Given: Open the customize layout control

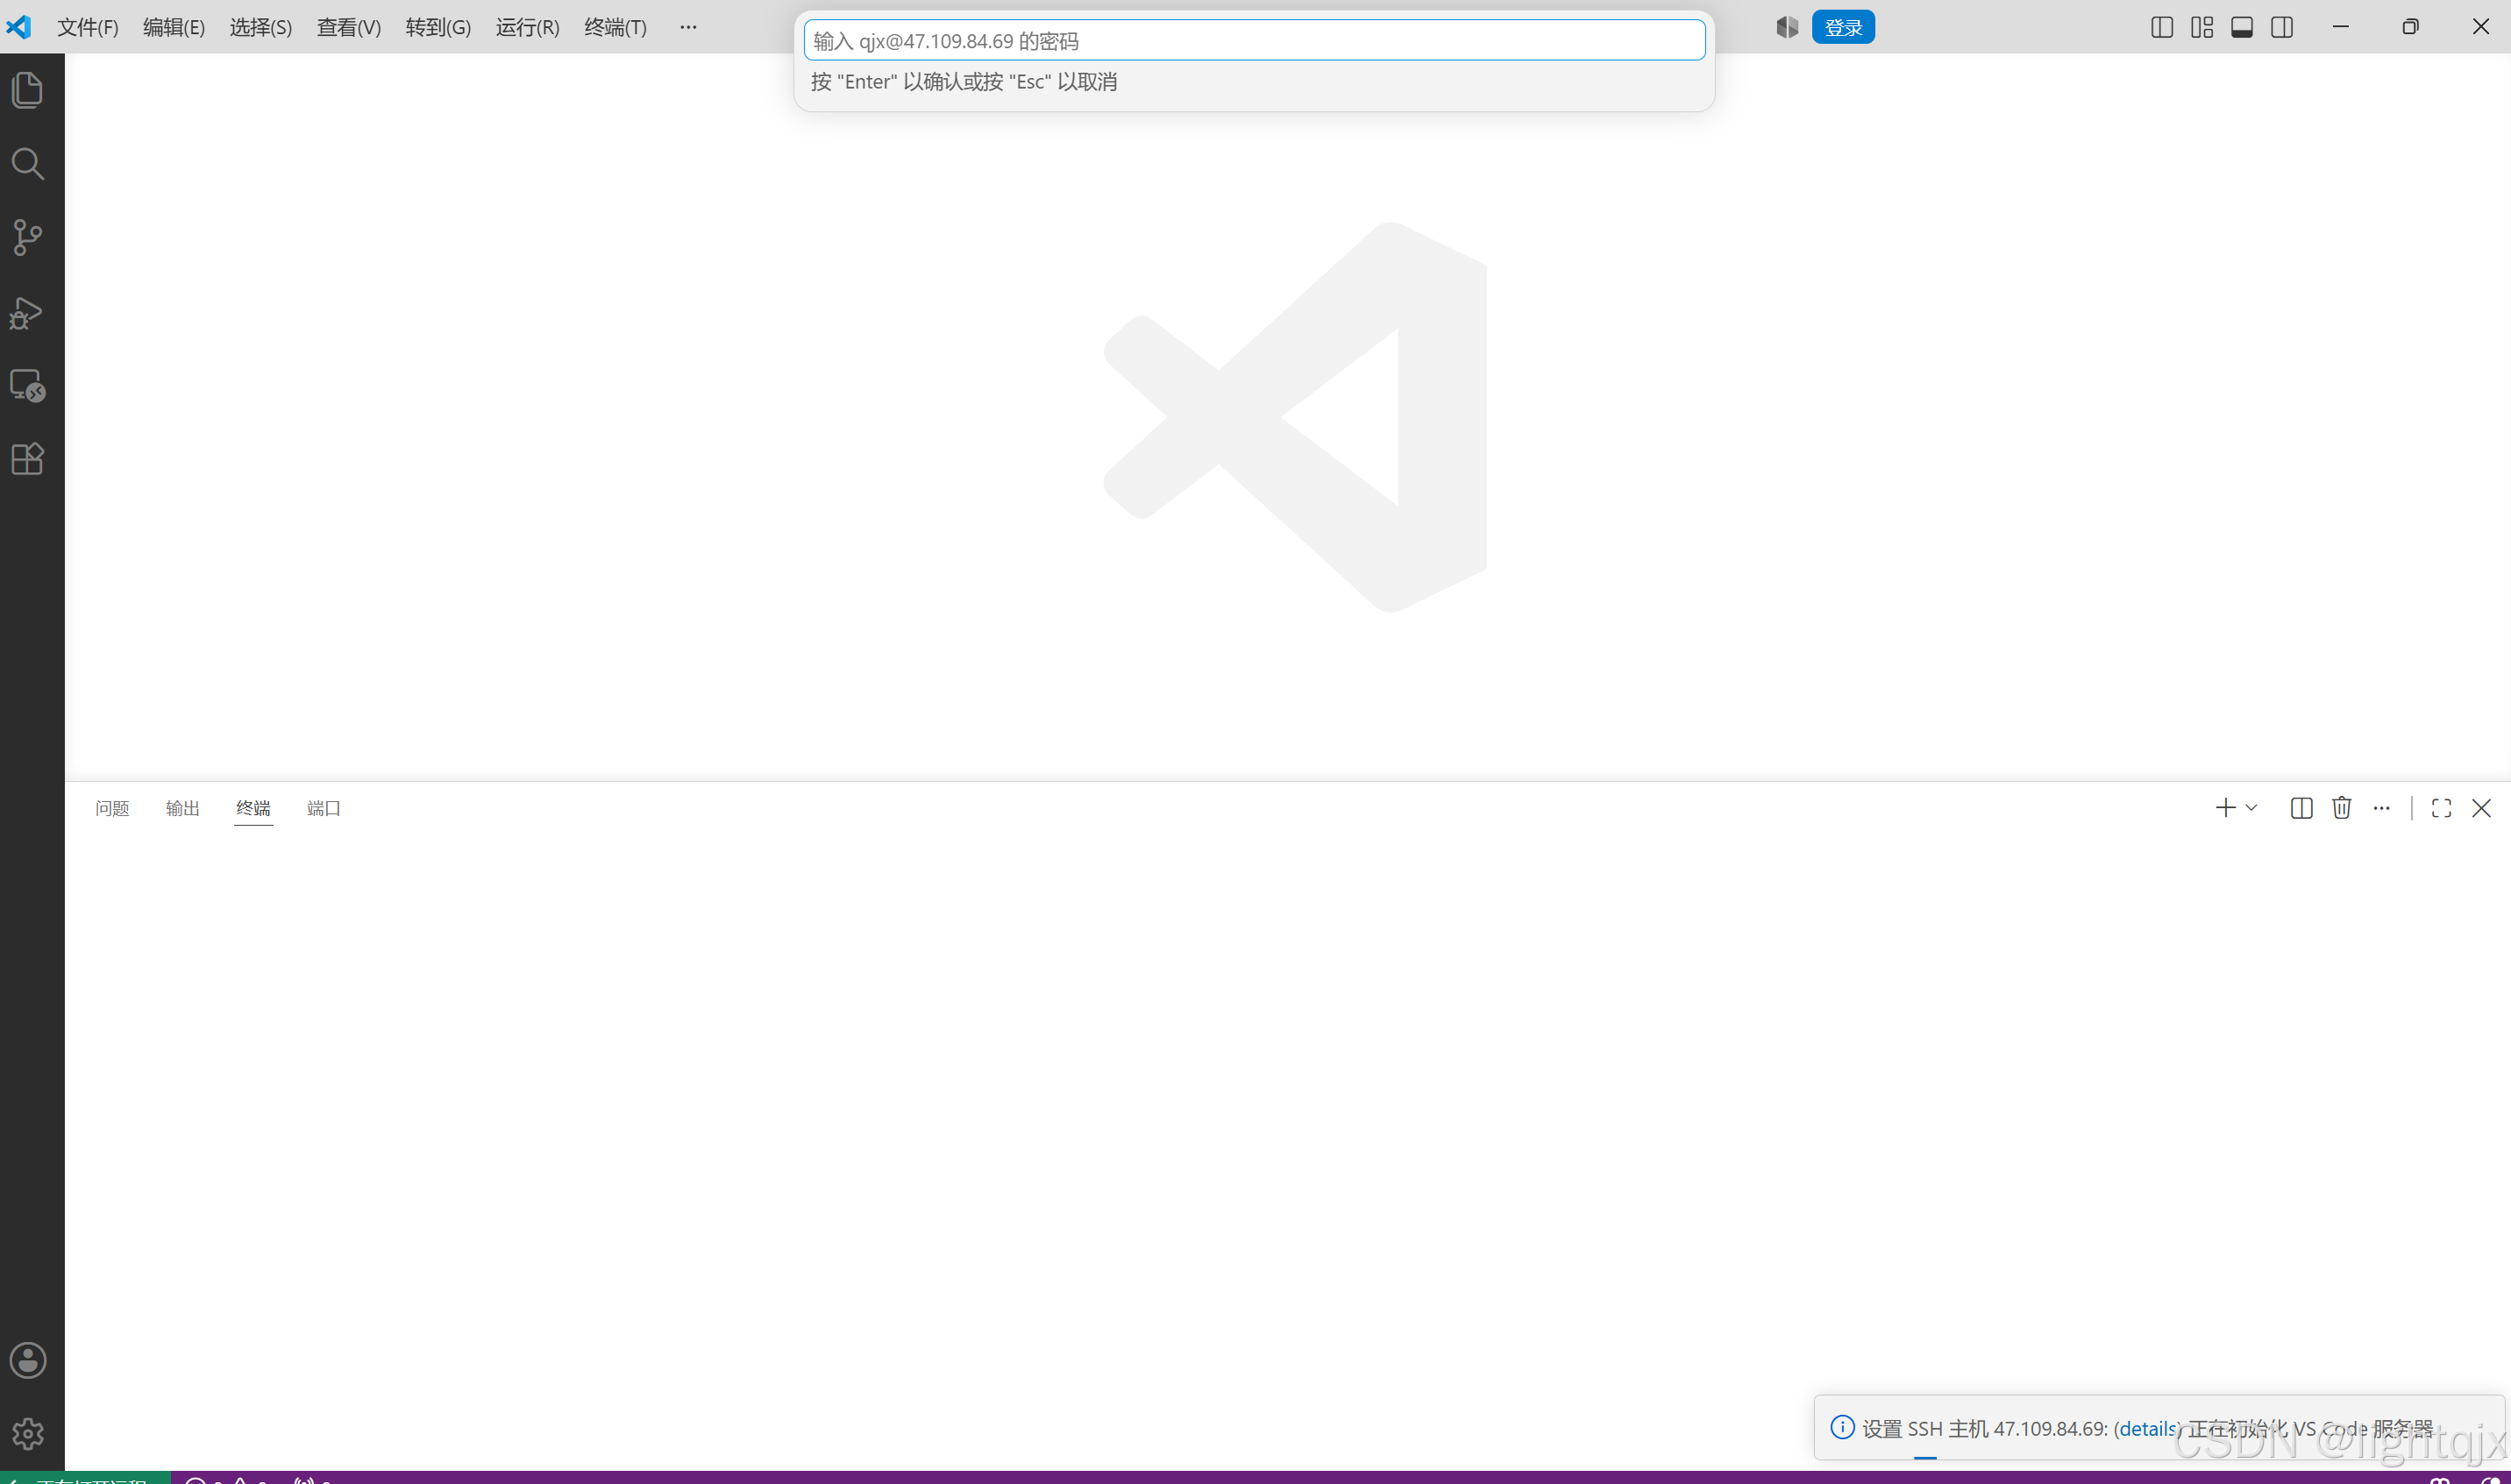Looking at the screenshot, I should coord(2202,27).
